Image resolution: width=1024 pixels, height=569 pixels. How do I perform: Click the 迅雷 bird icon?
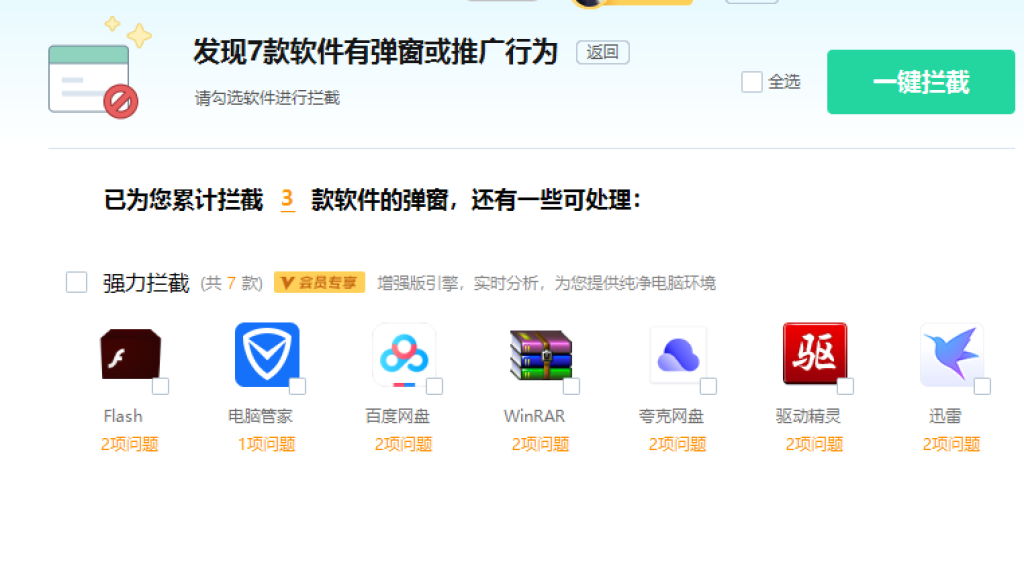point(952,354)
